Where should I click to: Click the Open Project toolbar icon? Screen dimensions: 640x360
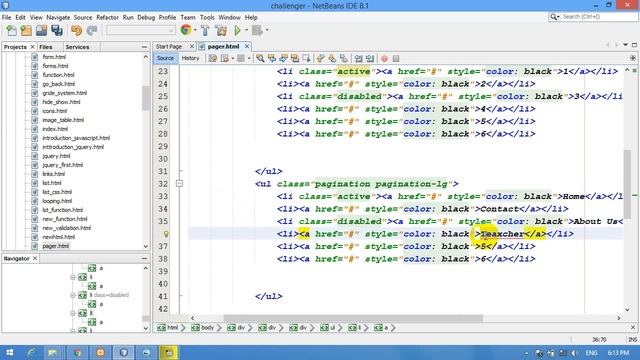click(41, 30)
